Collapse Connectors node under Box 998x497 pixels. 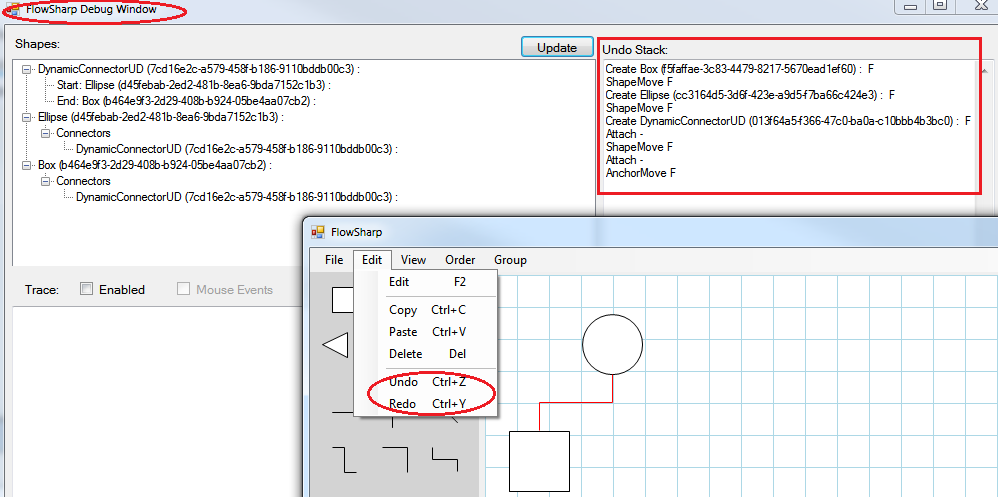[x=46, y=181]
